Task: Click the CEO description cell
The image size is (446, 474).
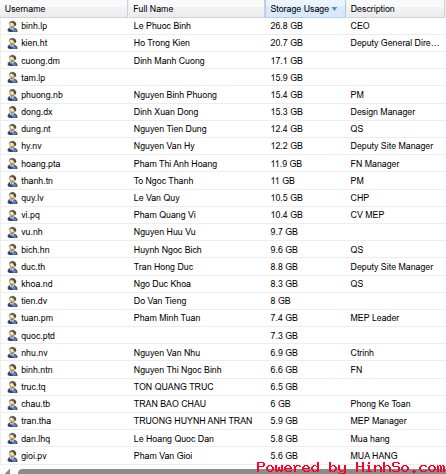Action: (x=360, y=26)
